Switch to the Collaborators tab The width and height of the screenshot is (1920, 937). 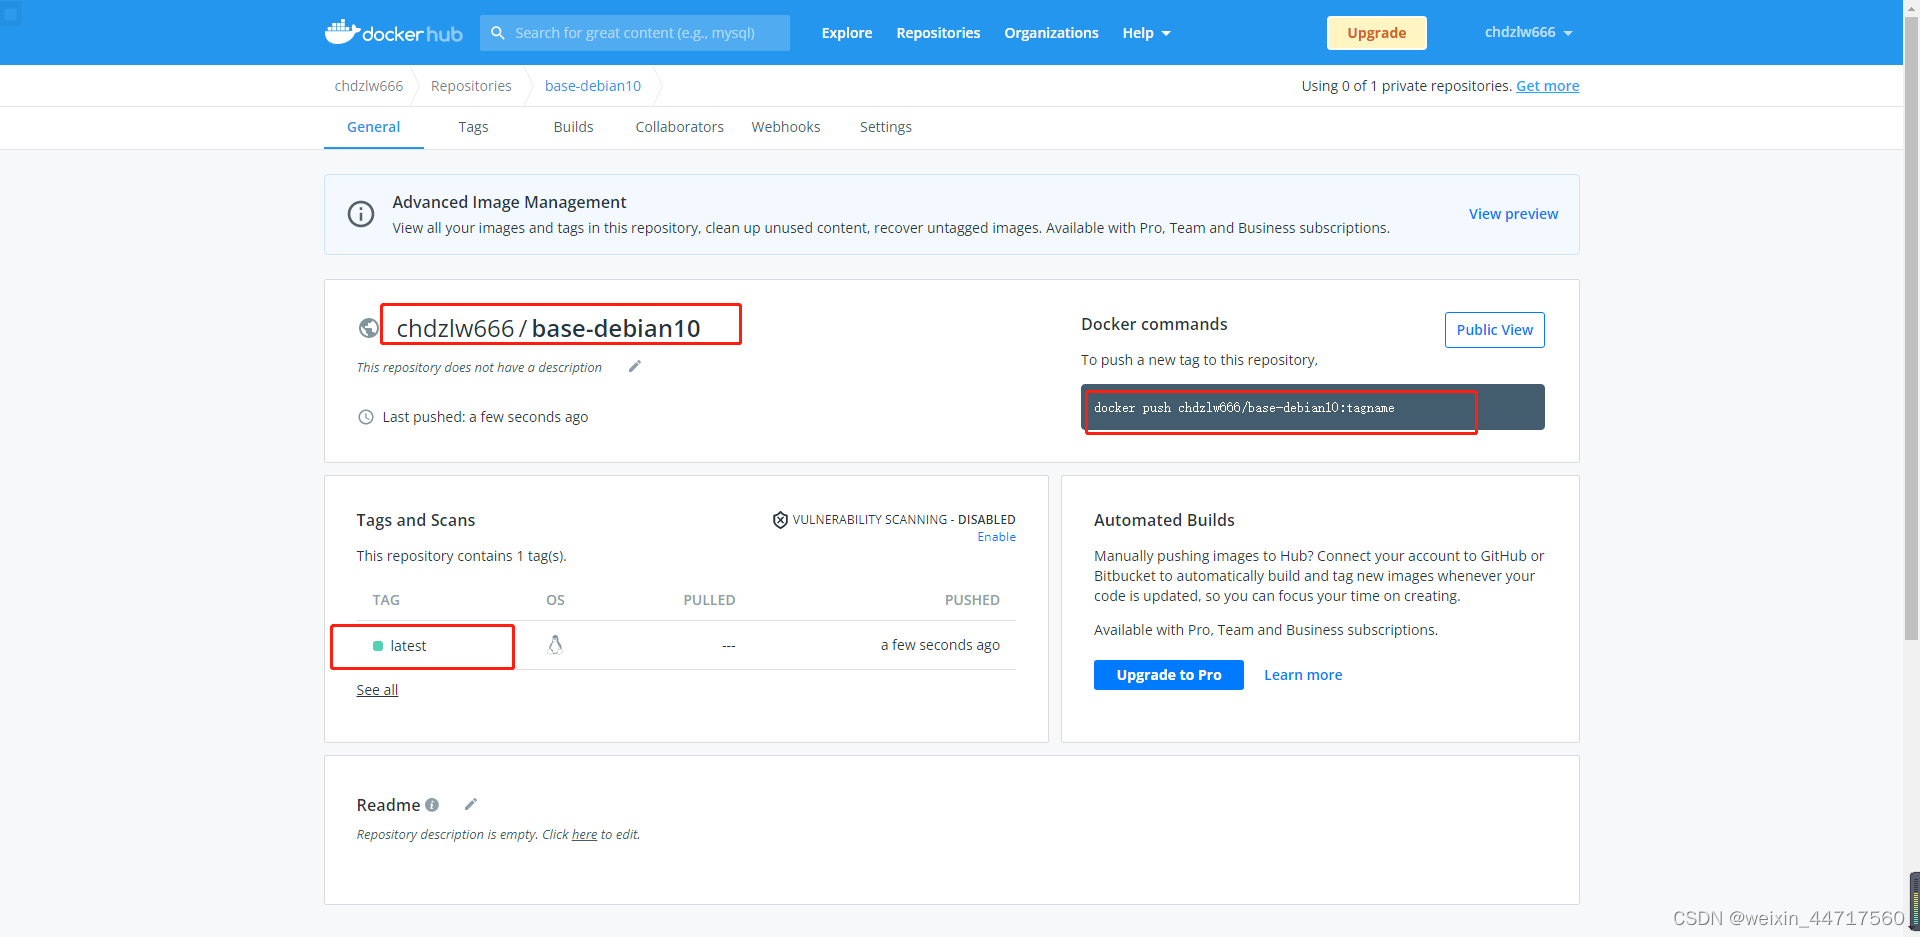[x=679, y=127]
